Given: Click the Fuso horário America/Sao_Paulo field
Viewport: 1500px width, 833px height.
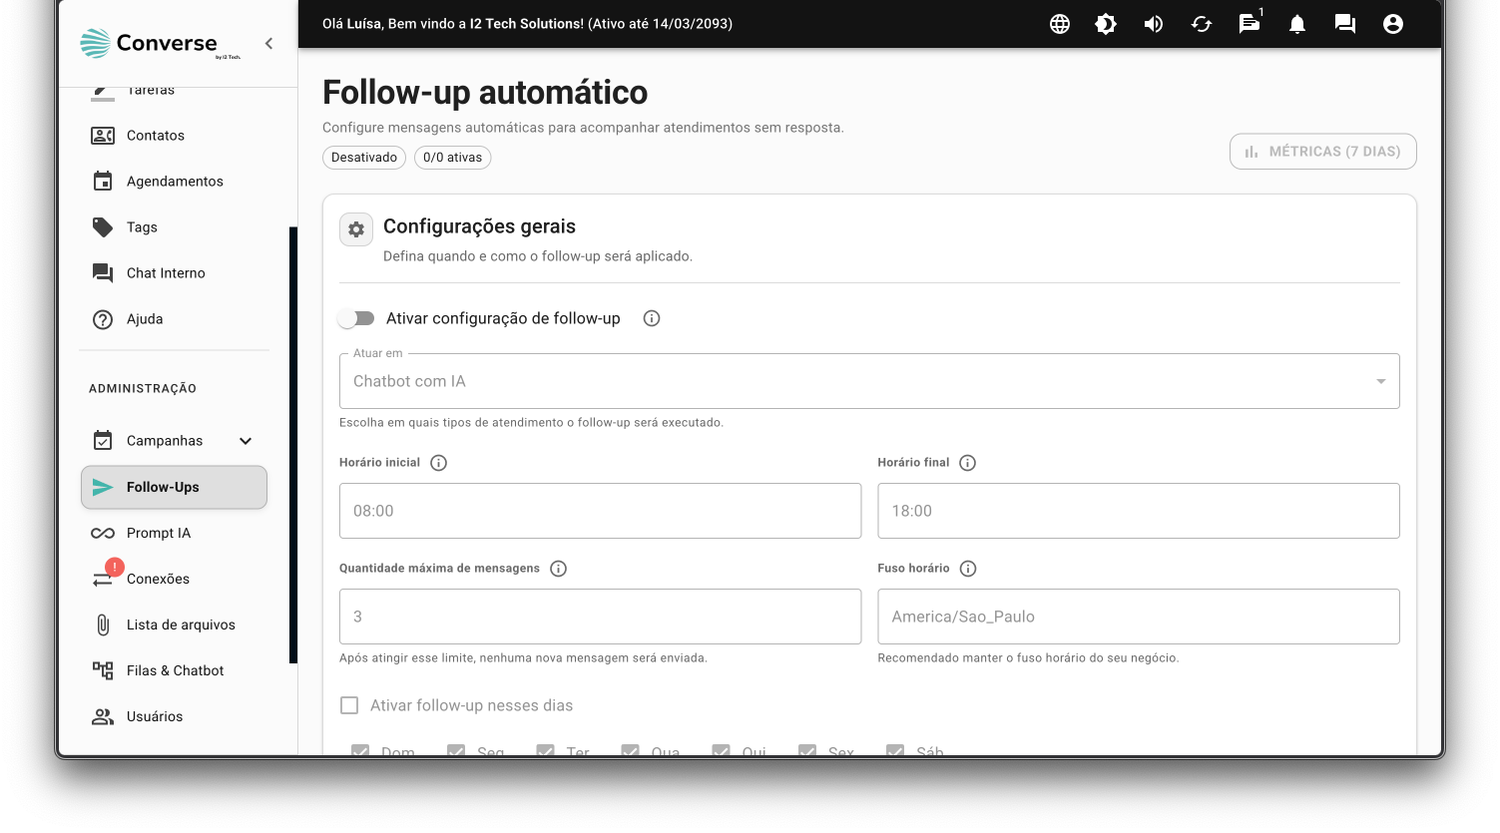Looking at the screenshot, I should tap(1139, 616).
